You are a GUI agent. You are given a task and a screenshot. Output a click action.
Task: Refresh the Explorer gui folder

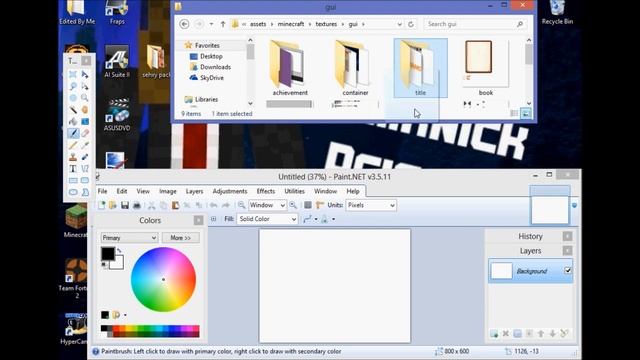coord(411,24)
